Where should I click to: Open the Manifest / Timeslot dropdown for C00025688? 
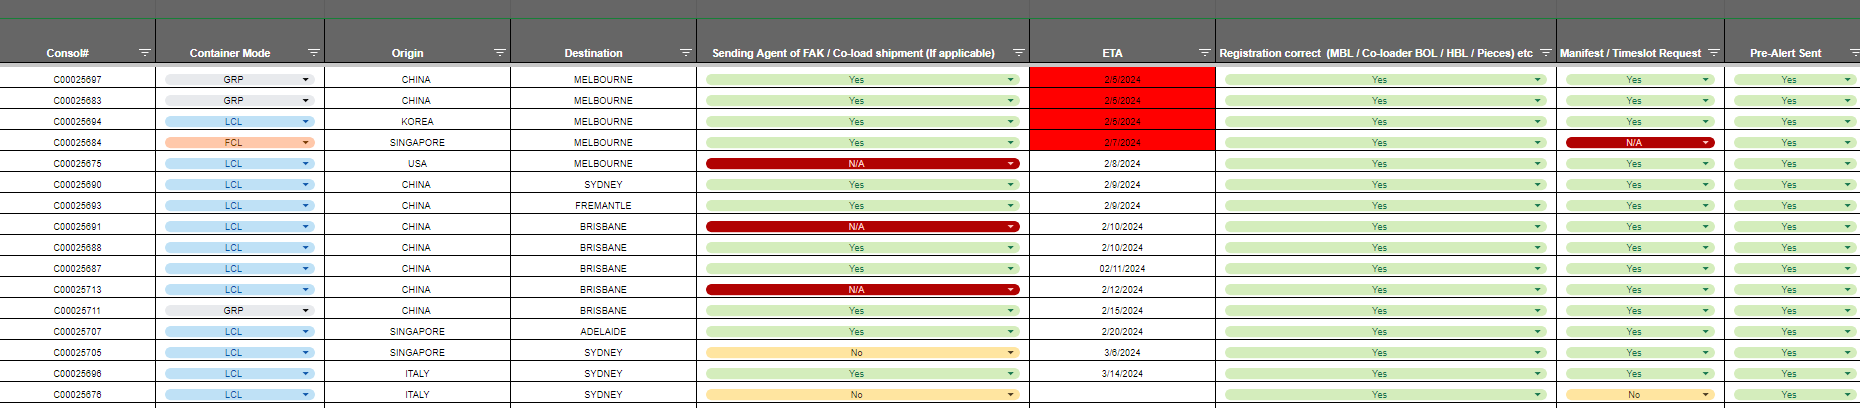pyautogui.click(x=1640, y=247)
